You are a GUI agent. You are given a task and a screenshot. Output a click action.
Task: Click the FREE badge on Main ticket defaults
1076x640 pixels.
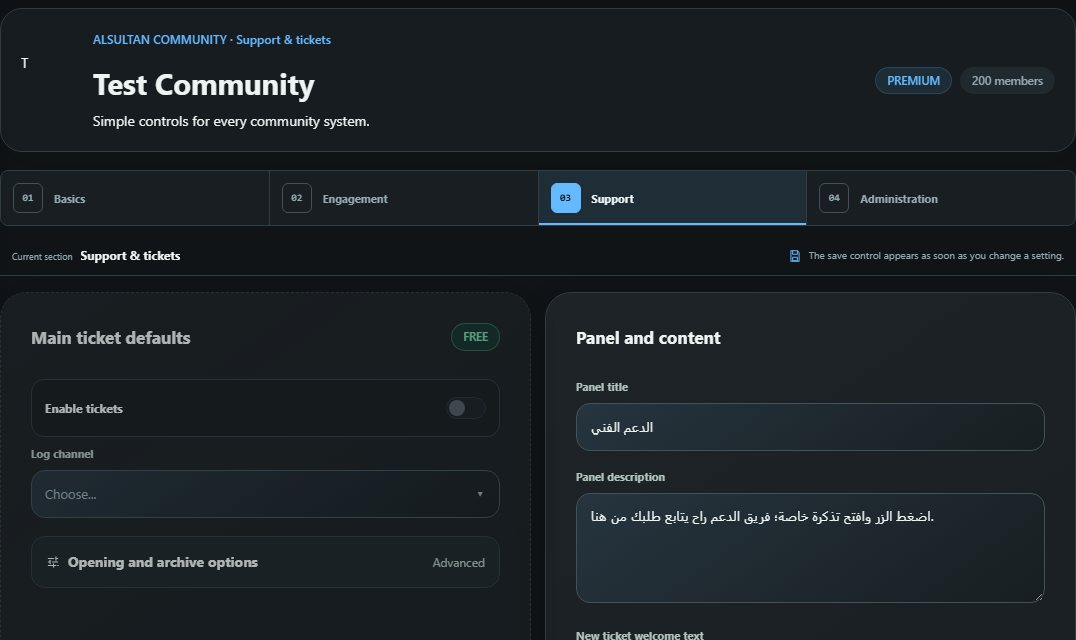(x=475, y=337)
